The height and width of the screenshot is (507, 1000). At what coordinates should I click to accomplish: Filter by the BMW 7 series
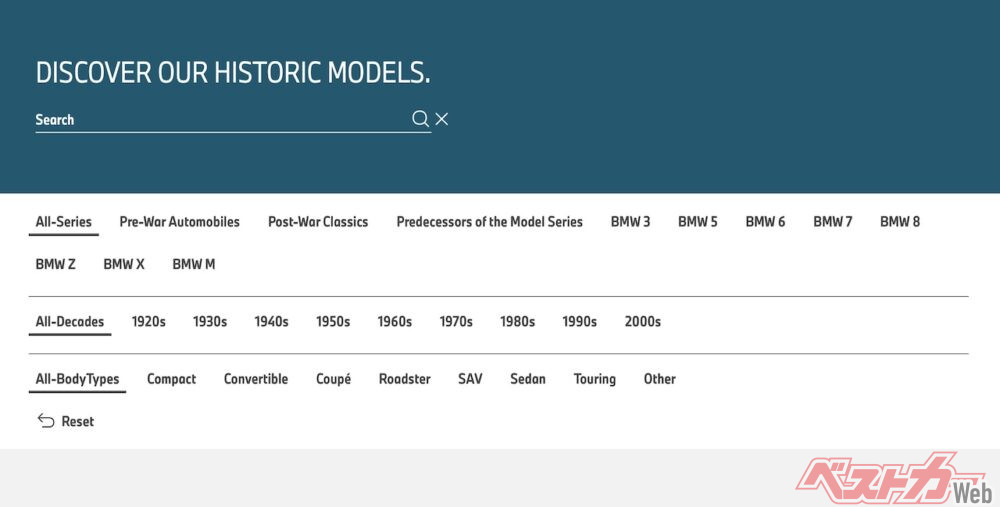[832, 222]
